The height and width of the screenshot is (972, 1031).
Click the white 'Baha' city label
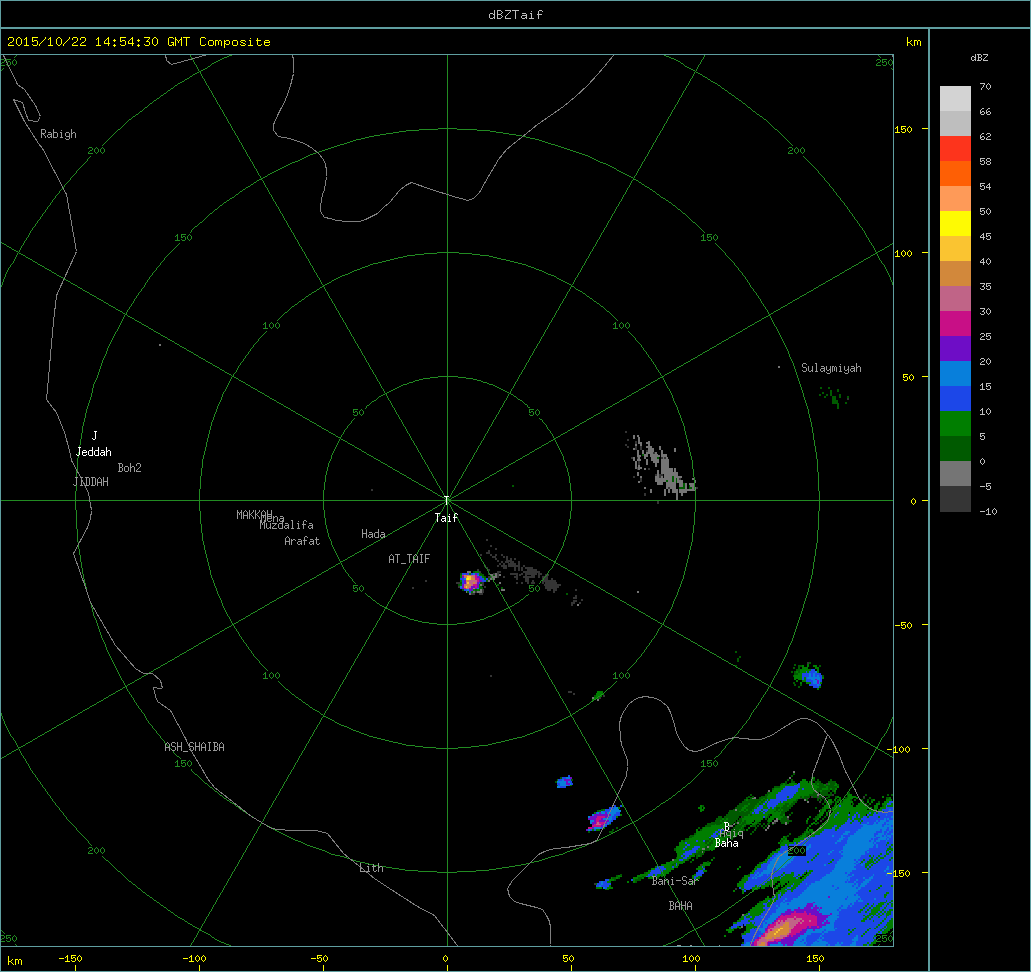click(727, 843)
